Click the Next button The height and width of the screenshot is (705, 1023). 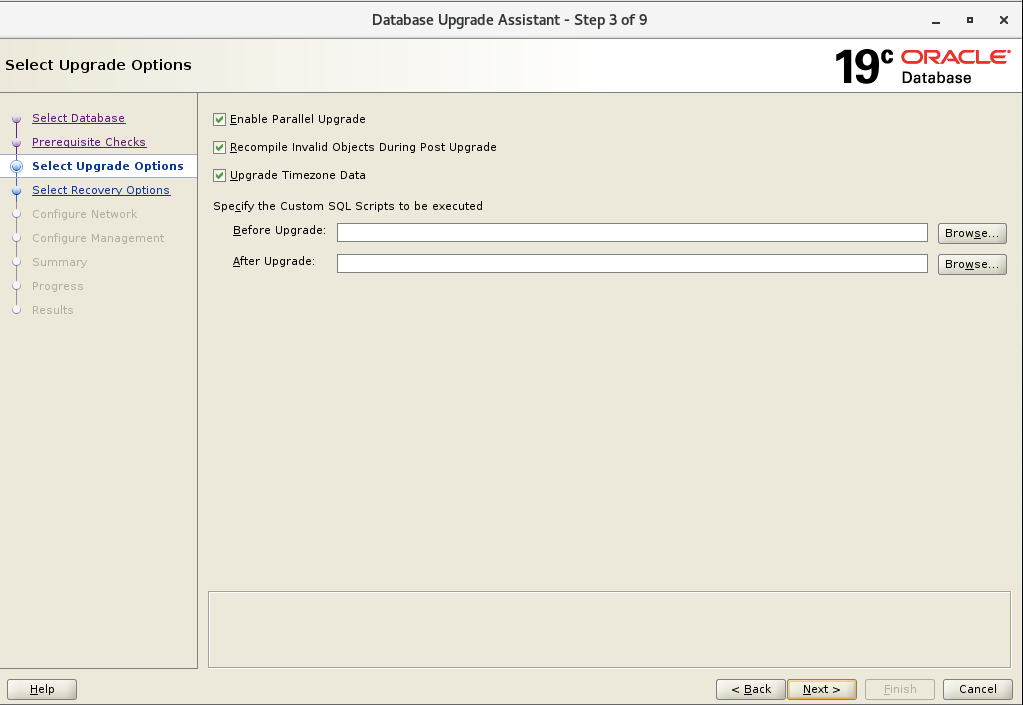click(821, 689)
